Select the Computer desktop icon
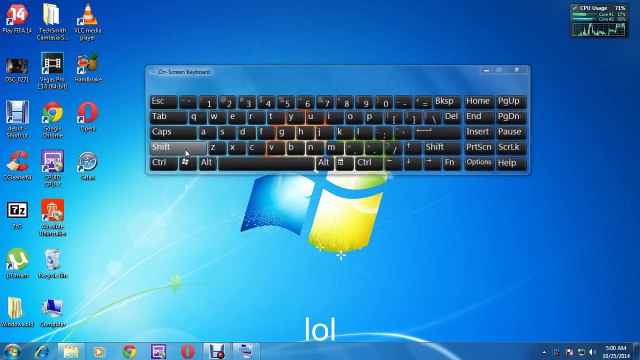 point(52,313)
